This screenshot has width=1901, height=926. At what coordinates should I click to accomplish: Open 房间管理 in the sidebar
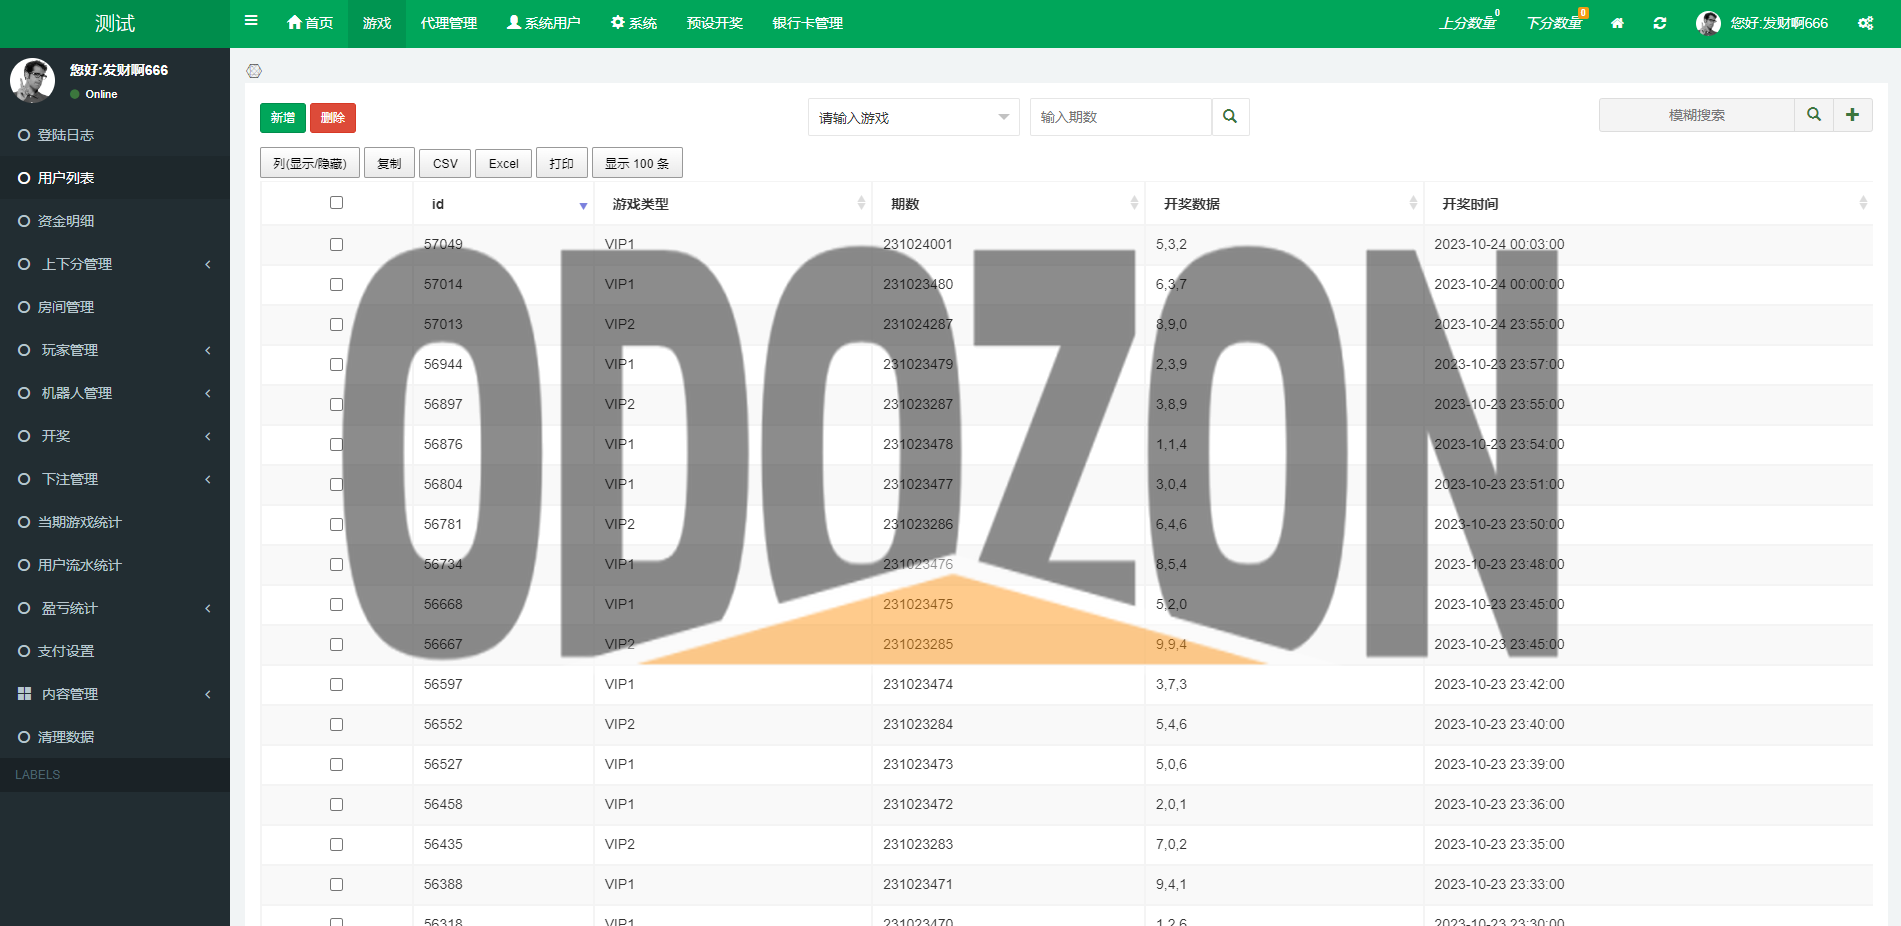(x=115, y=307)
